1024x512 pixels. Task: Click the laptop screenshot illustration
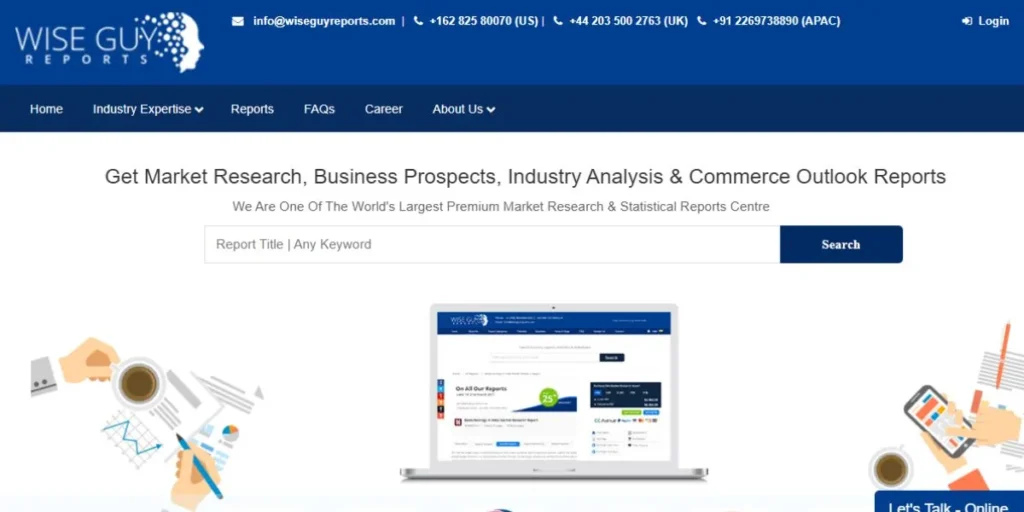click(554, 391)
